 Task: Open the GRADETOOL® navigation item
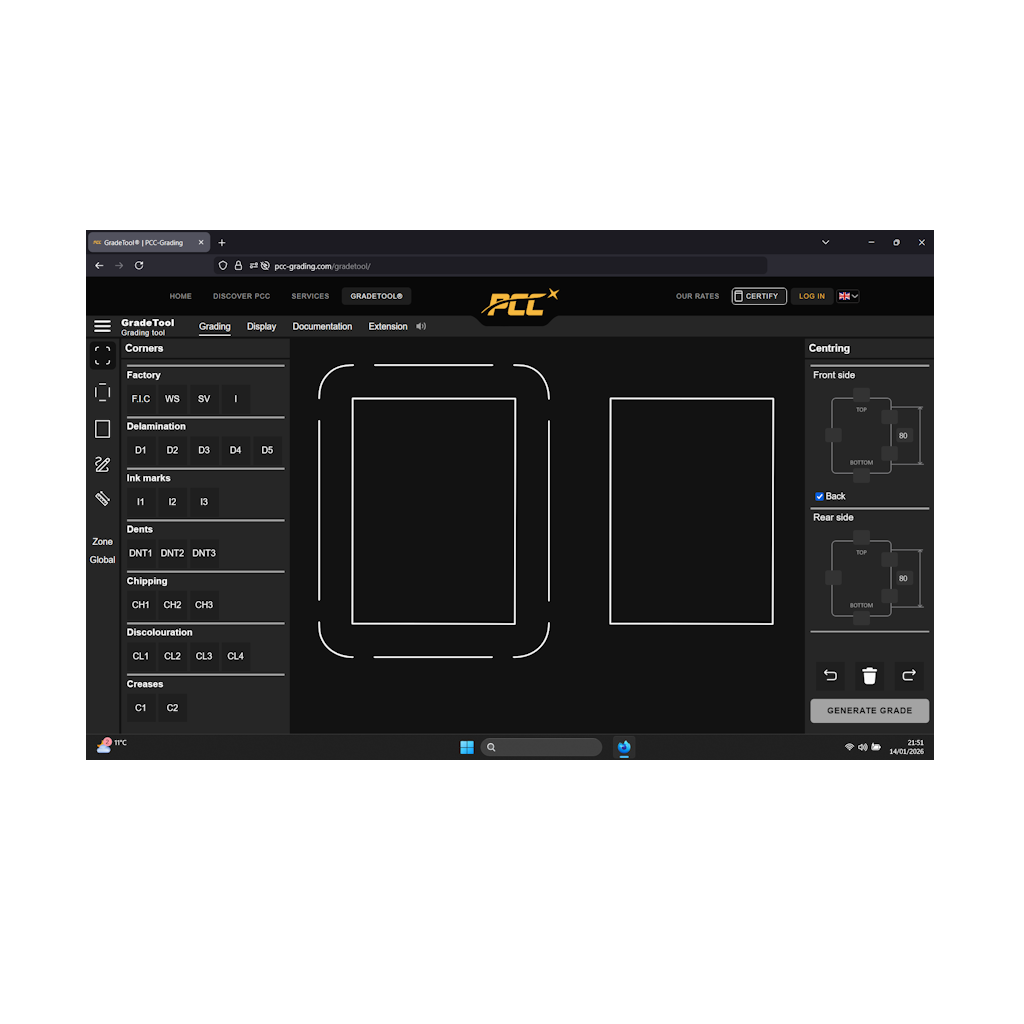tap(376, 296)
